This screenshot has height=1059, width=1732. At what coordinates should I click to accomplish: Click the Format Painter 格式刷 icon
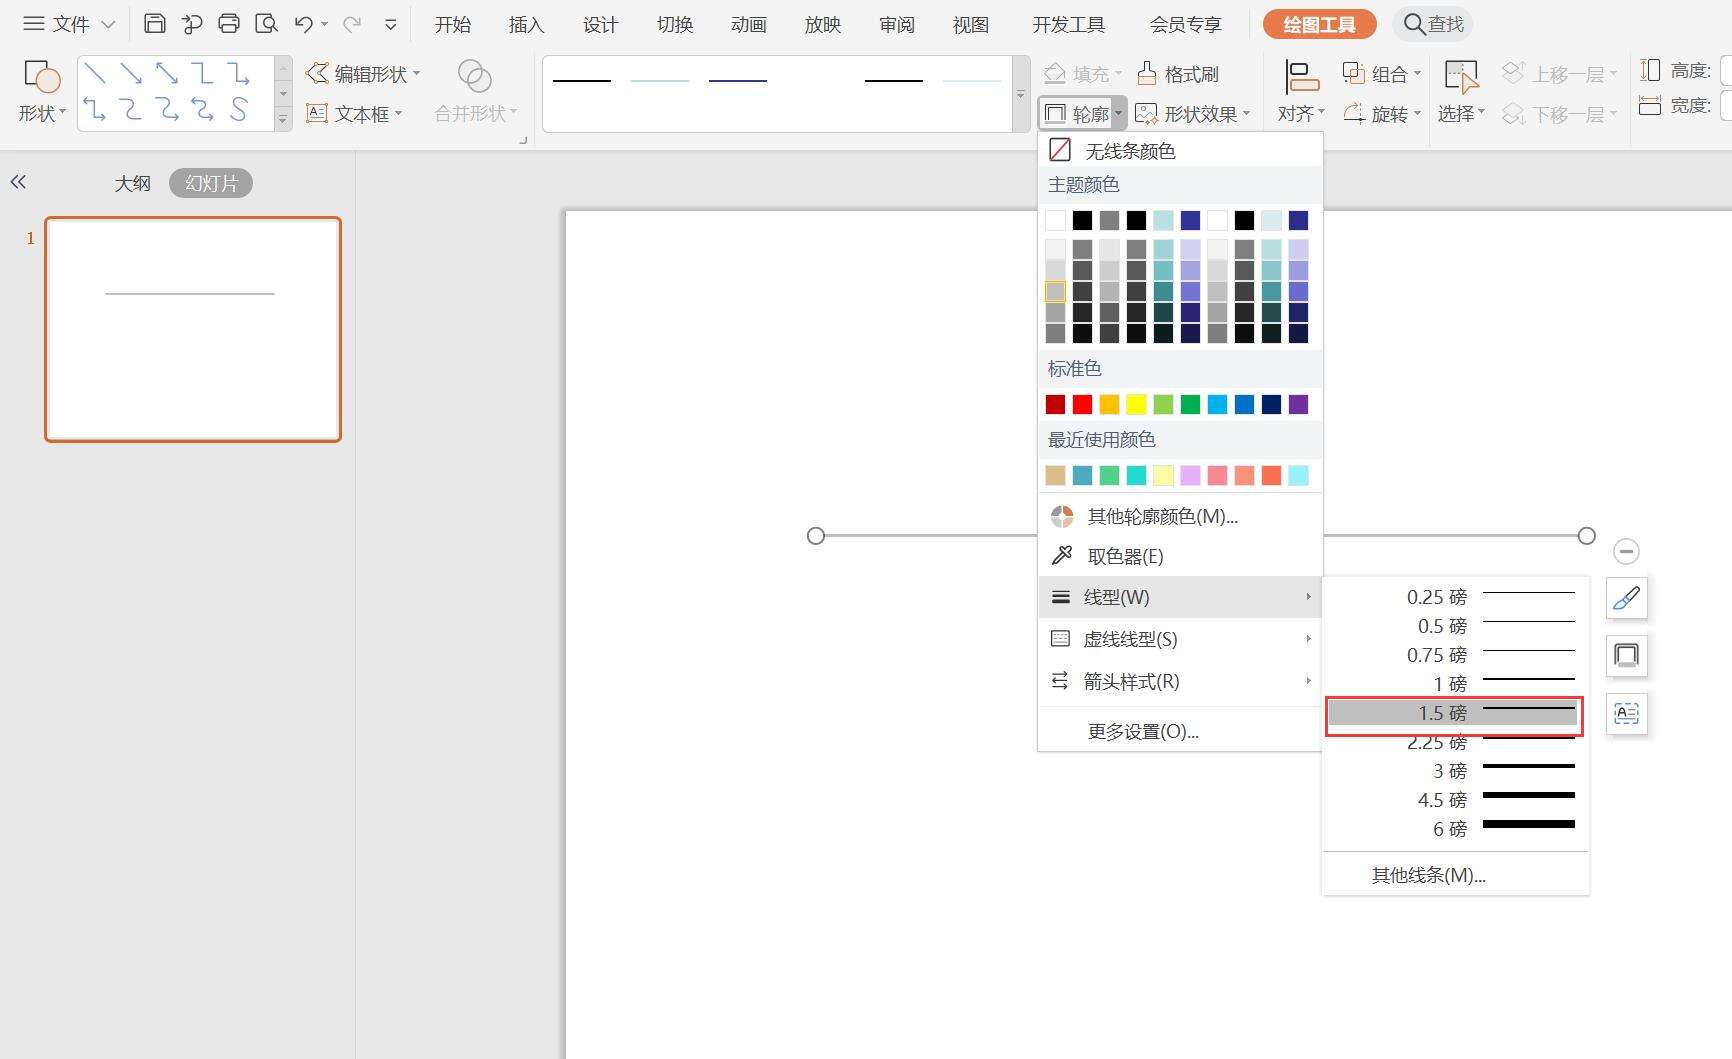pyautogui.click(x=1147, y=74)
